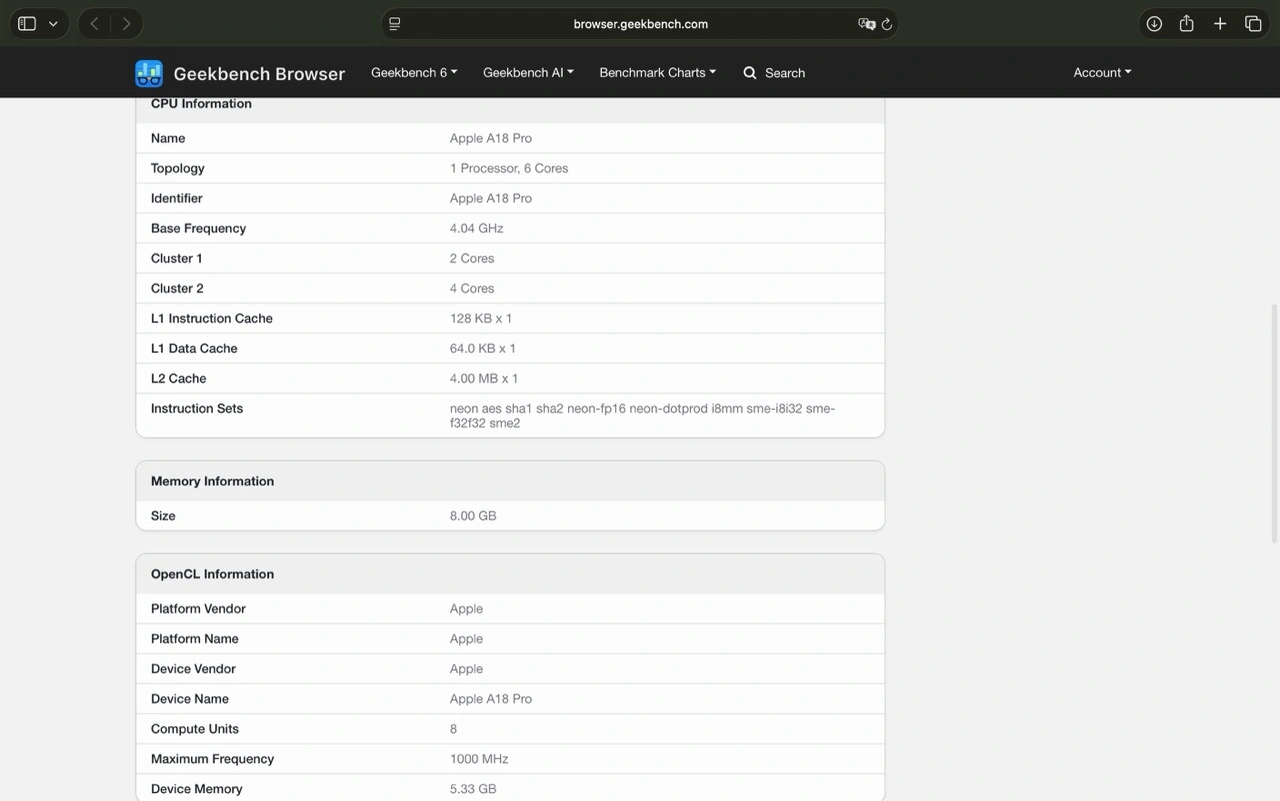The height and width of the screenshot is (801, 1280).
Task: Click the Search link in navbar
Action: pyautogui.click(x=785, y=73)
